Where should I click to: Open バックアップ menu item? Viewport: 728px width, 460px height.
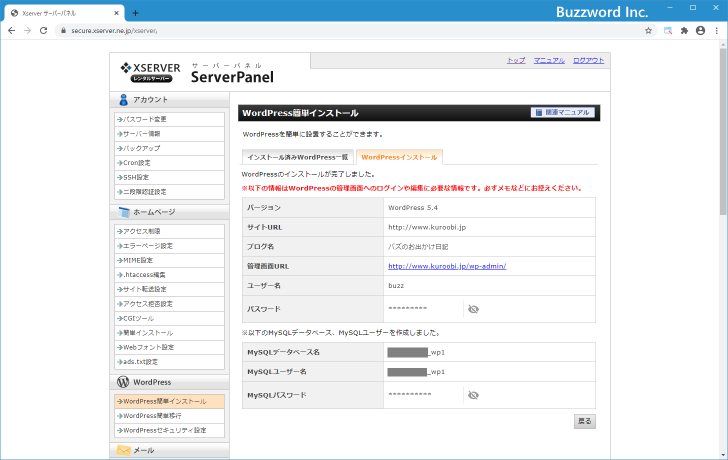(169, 148)
